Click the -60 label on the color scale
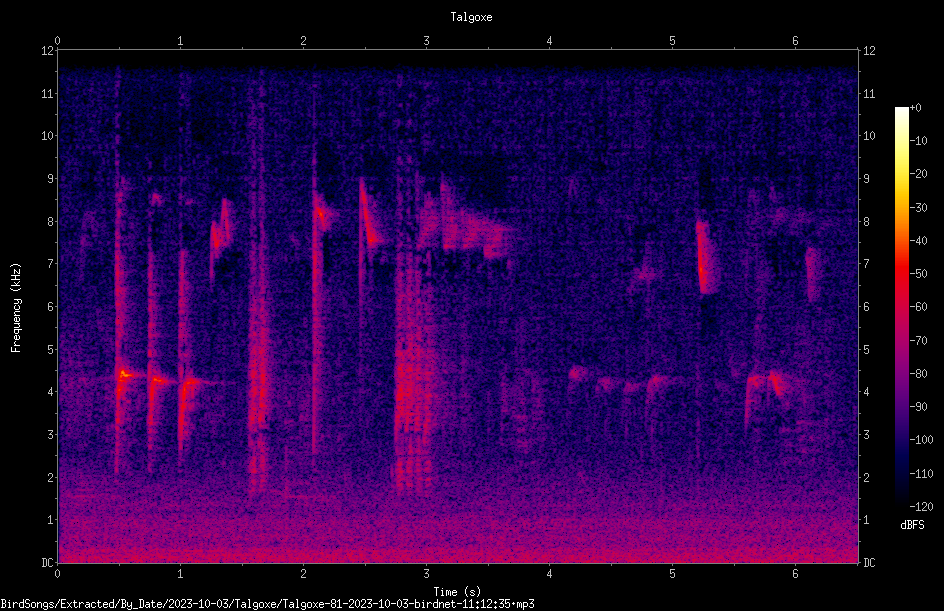 [x=918, y=307]
